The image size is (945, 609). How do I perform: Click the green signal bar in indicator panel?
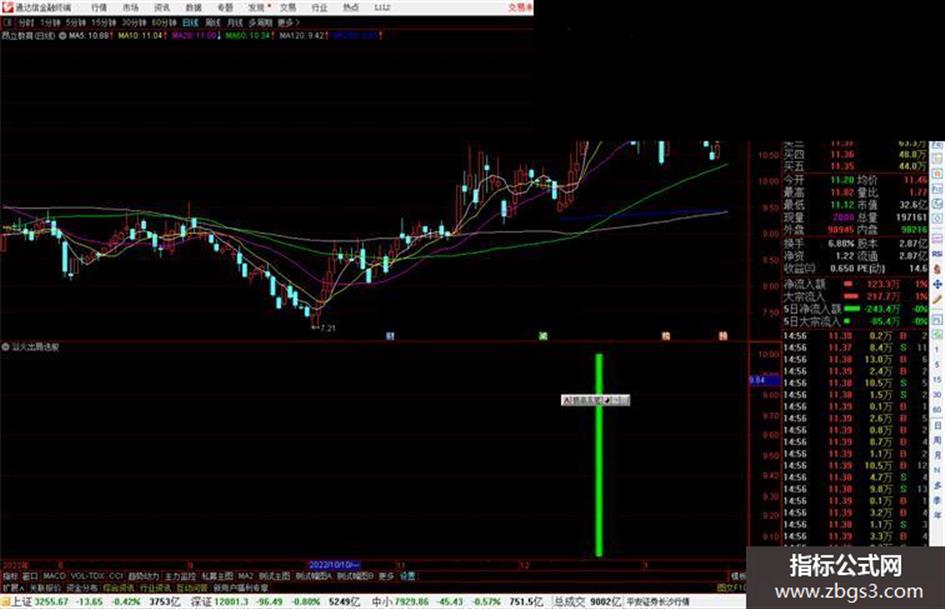[599, 455]
